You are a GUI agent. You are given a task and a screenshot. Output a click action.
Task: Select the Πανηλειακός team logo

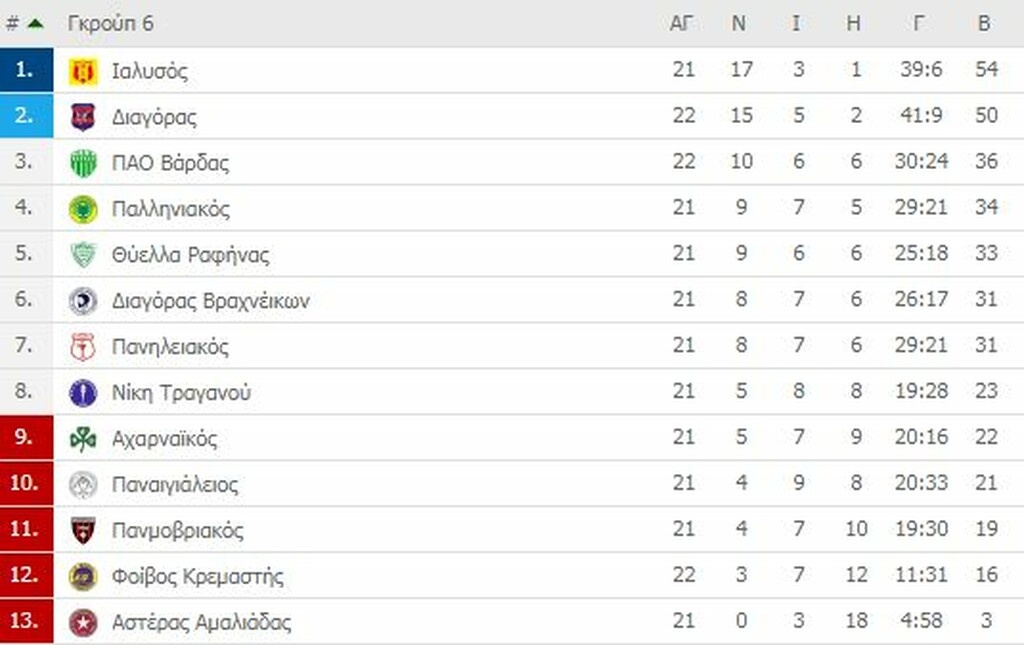84,346
